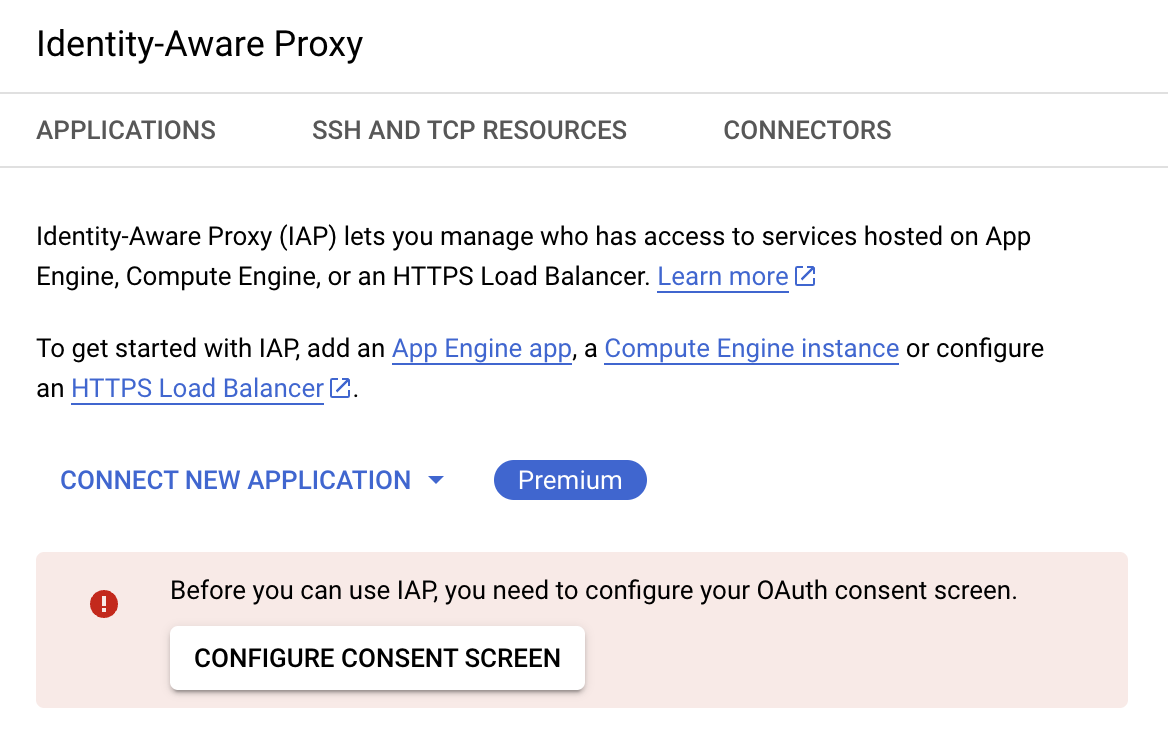Click external-link icon beside Learn more
Viewport: 1168px width, 740px height.
[x=805, y=276]
